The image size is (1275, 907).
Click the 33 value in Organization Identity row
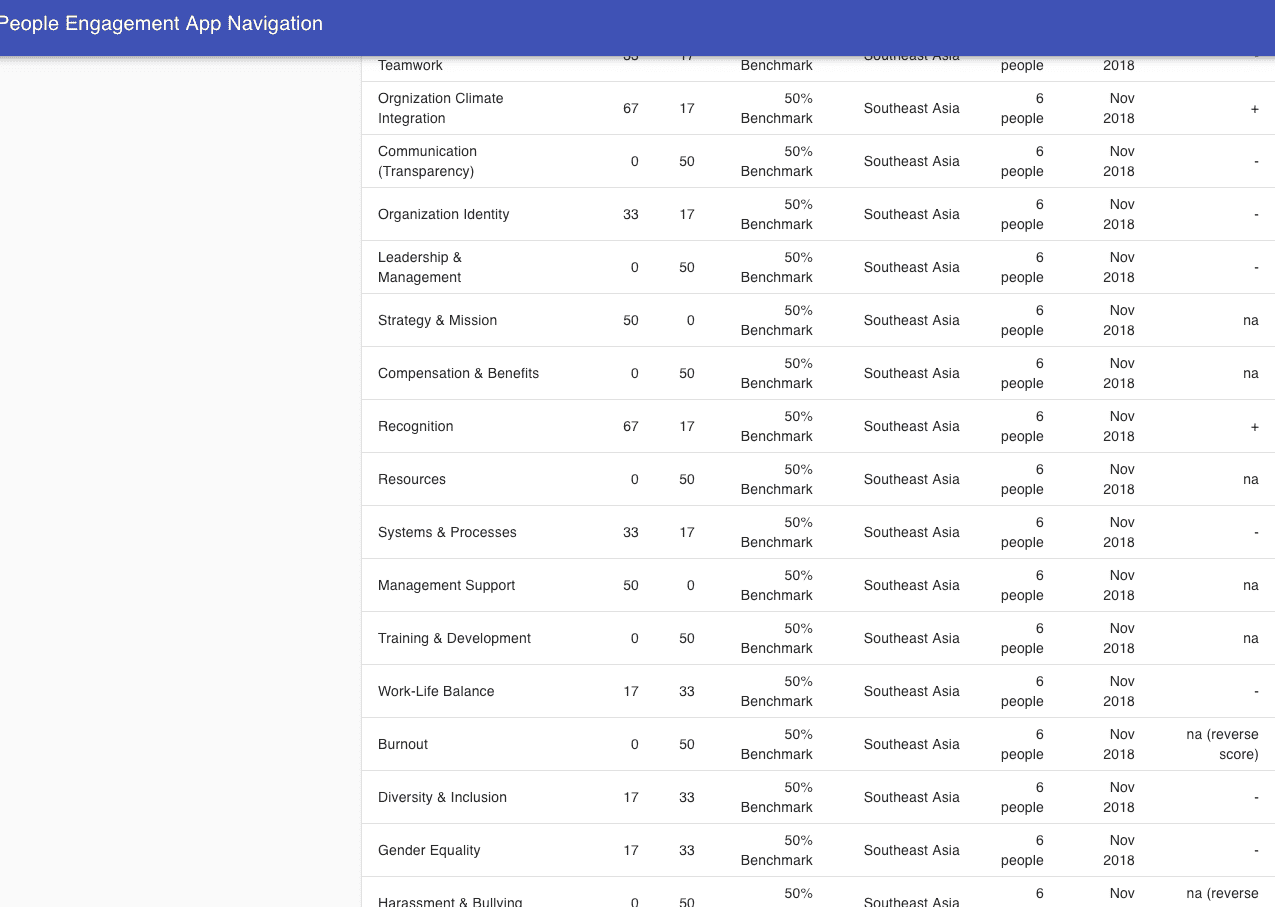click(631, 214)
